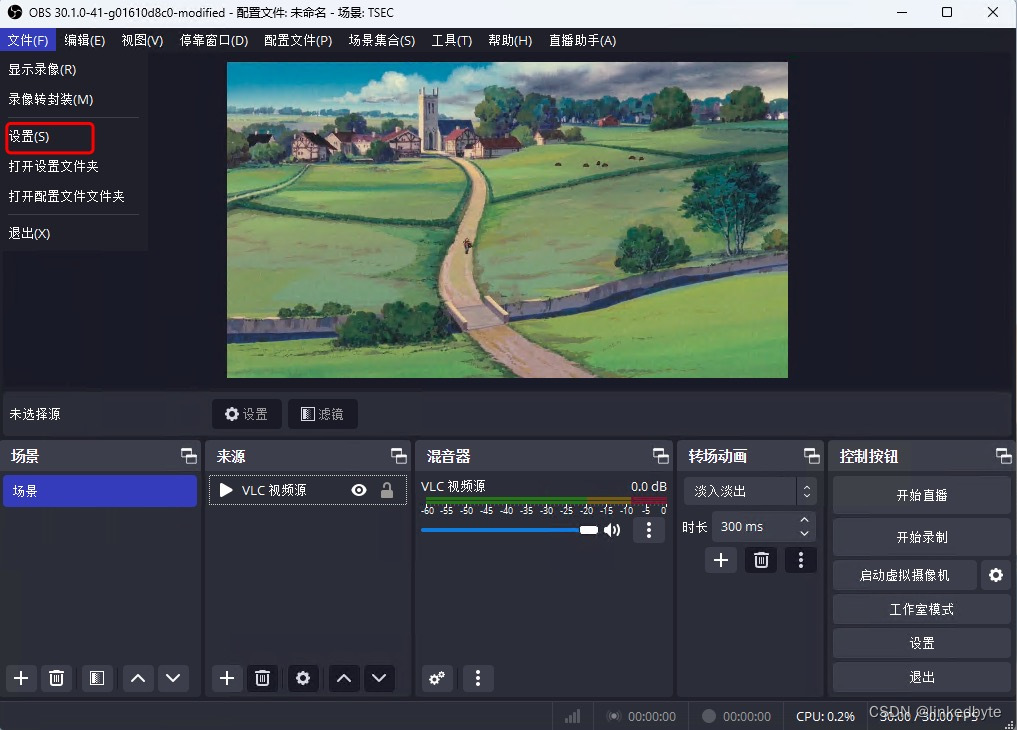Click 退出 button in Controls panel
Image resolution: width=1017 pixels, height=730 pixels.
point(922,677)
